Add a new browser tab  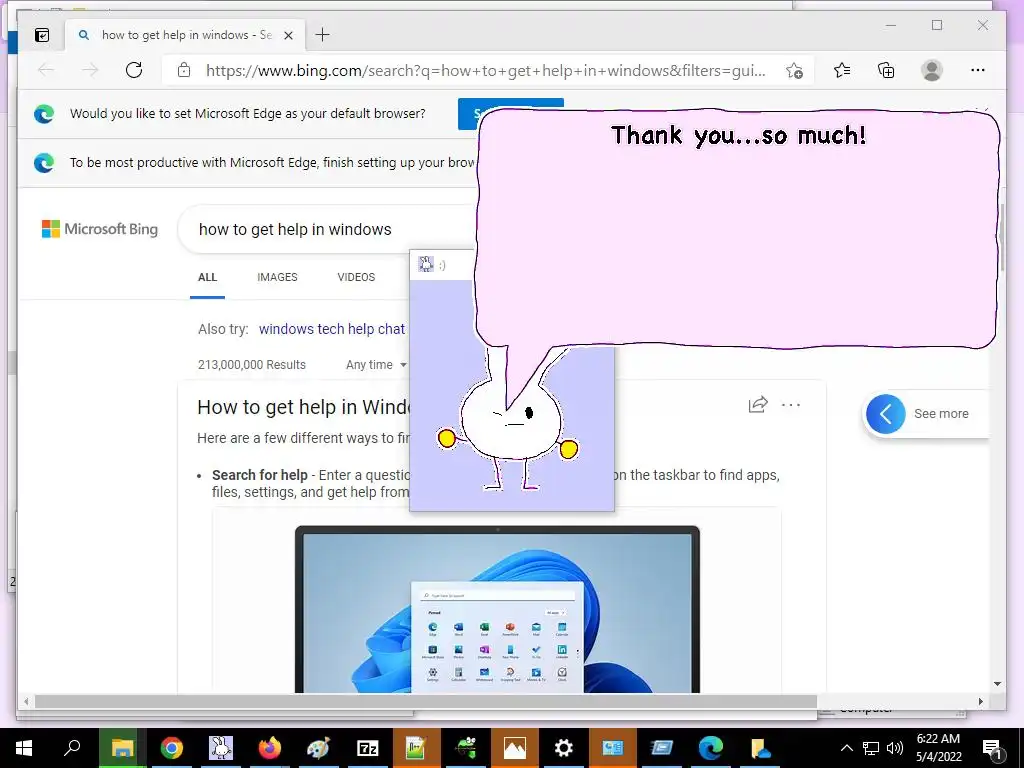pyautogui.click(x=322, y=35)
